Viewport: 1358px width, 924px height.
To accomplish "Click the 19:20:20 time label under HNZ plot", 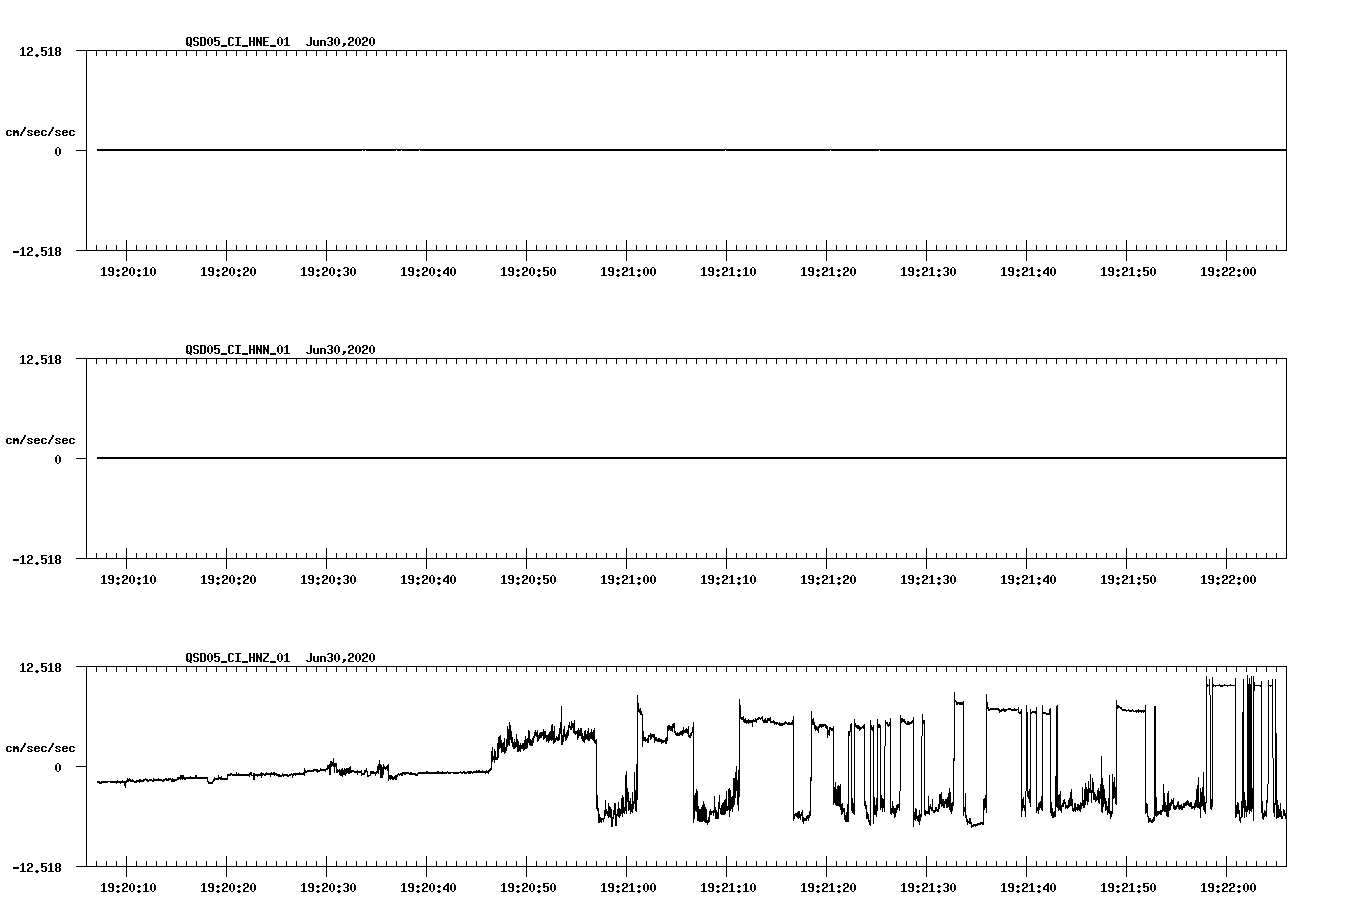I will [228, 888].
